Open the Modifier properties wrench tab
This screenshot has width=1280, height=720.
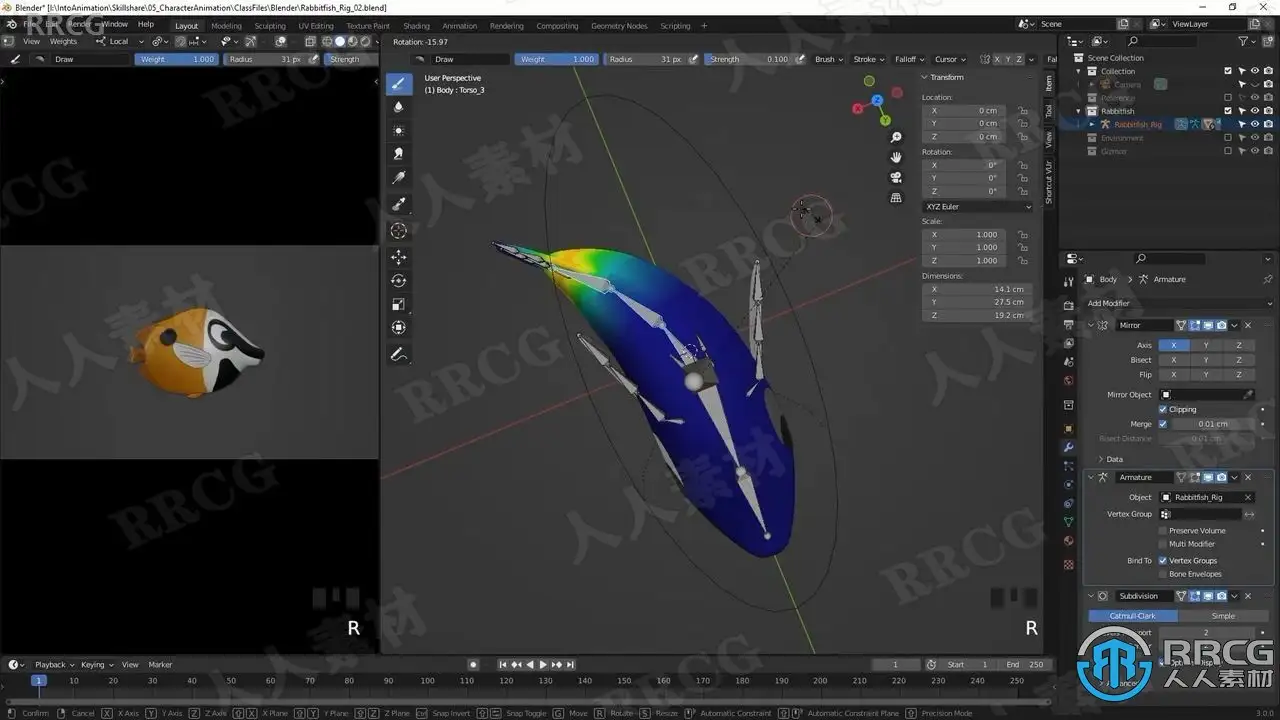point(1069,447)
